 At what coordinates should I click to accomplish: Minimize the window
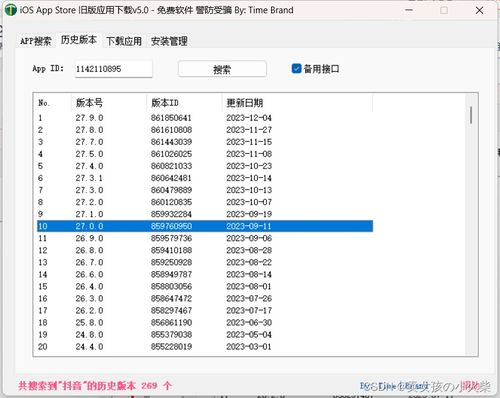pyautogui.click(x=409, y=10)
